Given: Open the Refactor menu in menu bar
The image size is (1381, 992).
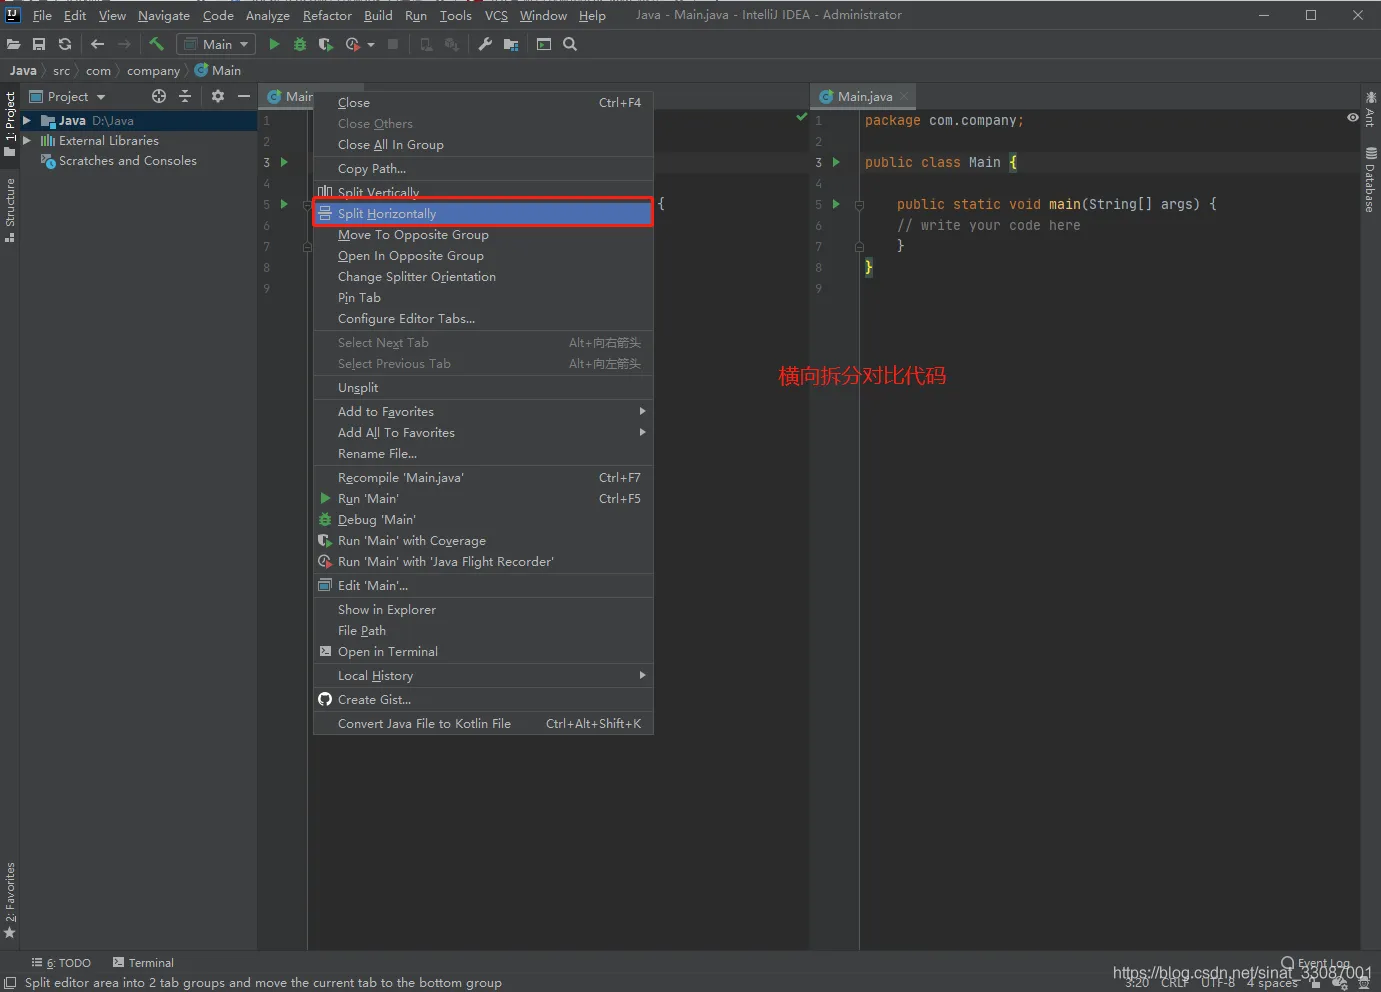Looking at the screenshot, I should point(327,15).
